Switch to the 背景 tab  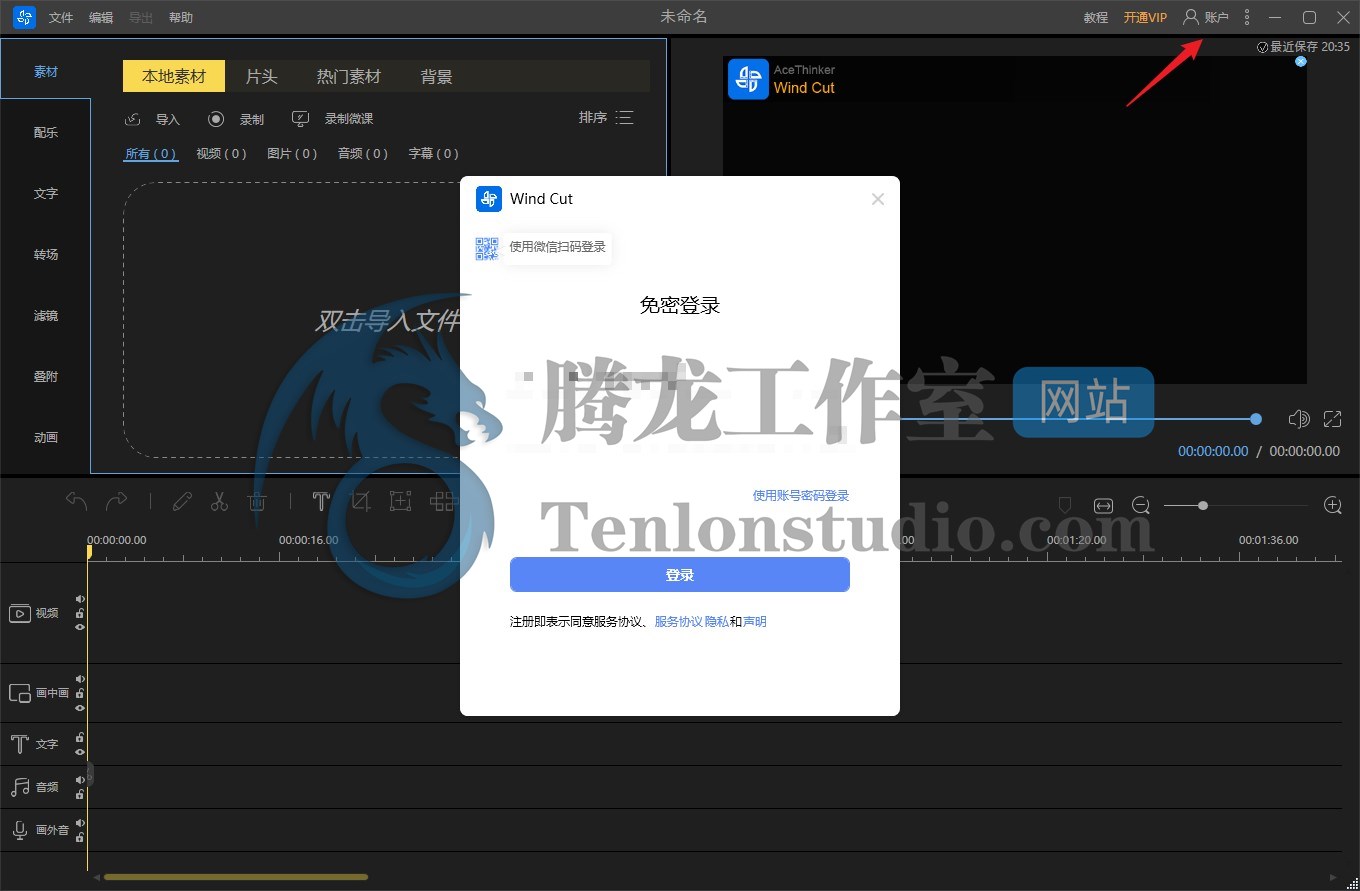pos(437,76)
